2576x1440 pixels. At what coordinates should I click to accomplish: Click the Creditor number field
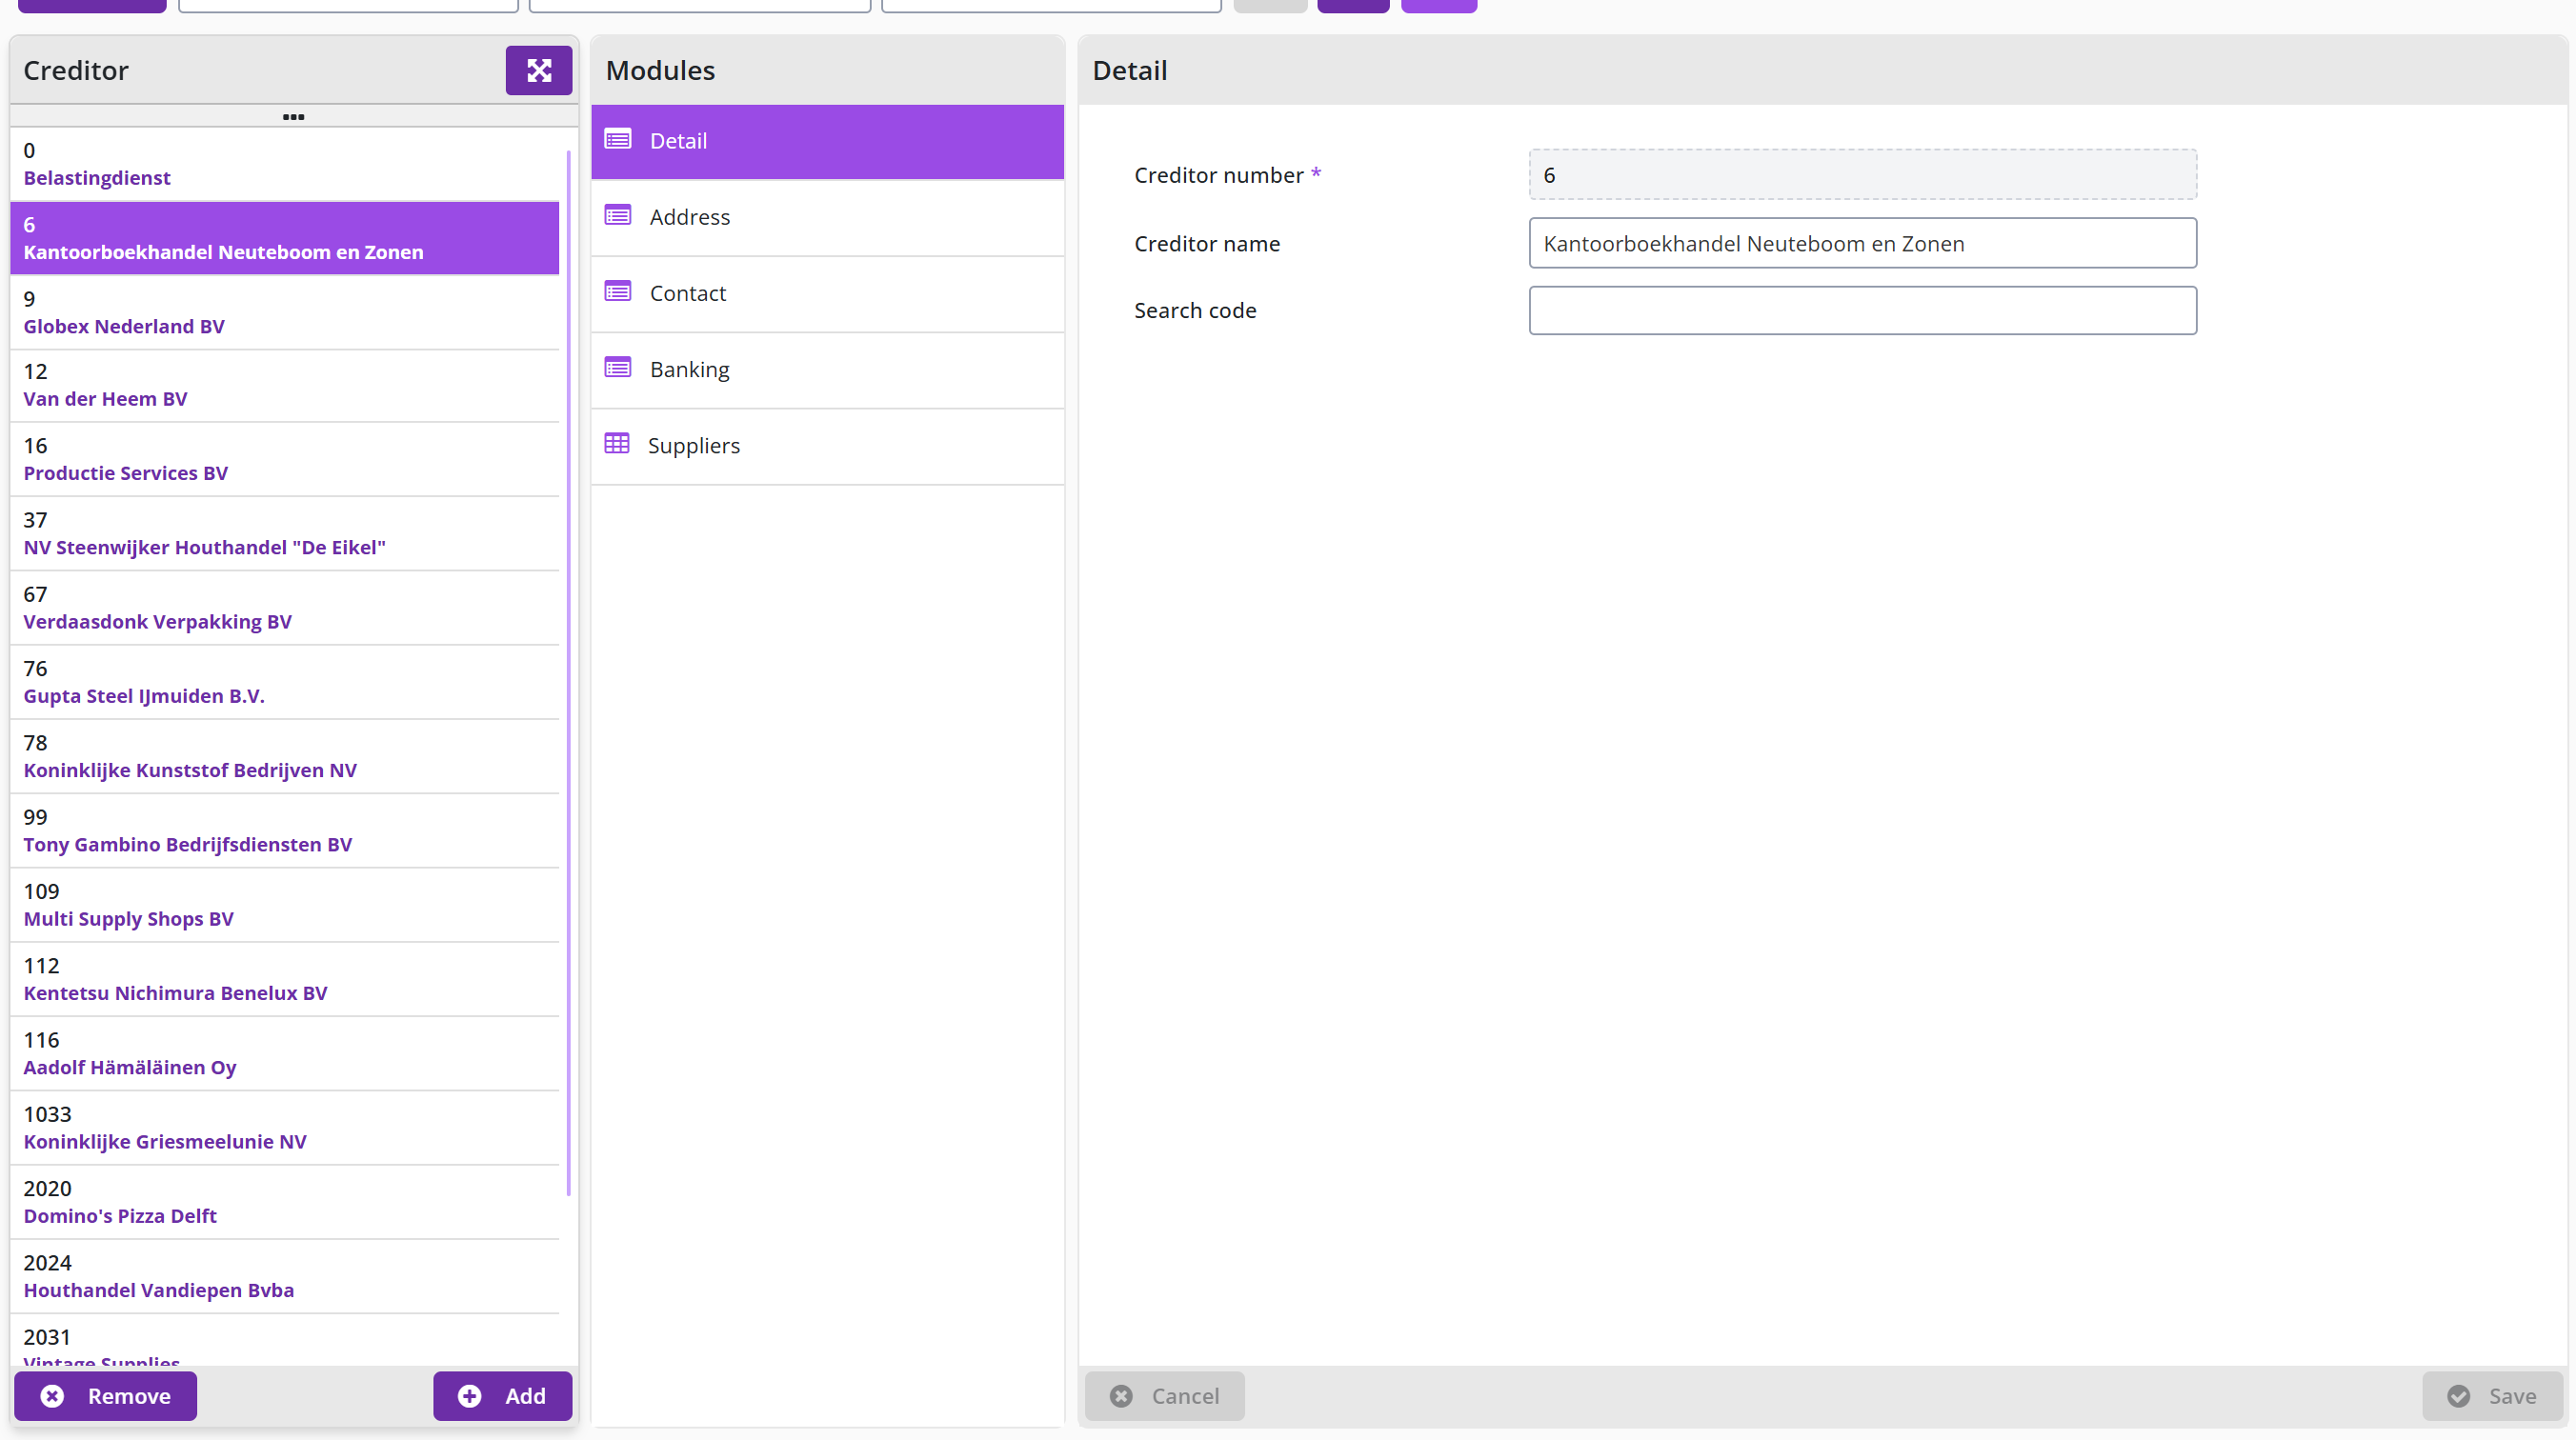pos(1862,175)
